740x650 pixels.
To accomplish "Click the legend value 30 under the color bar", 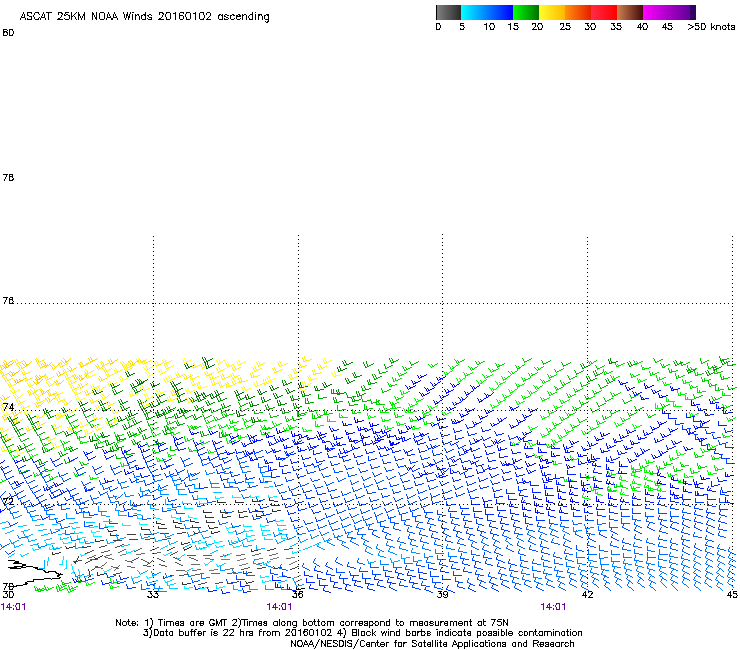I will pyautogui.click(x=590, y=27).
